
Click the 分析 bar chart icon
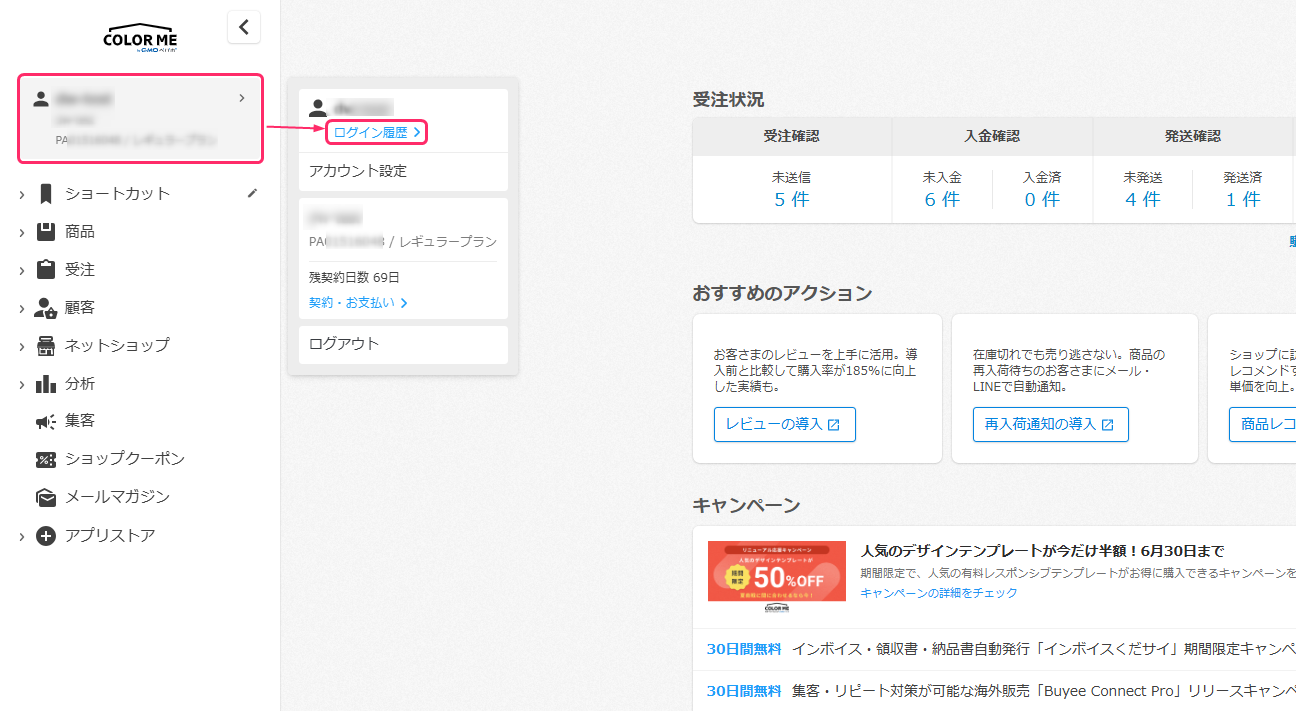click(x=46, y=384)
